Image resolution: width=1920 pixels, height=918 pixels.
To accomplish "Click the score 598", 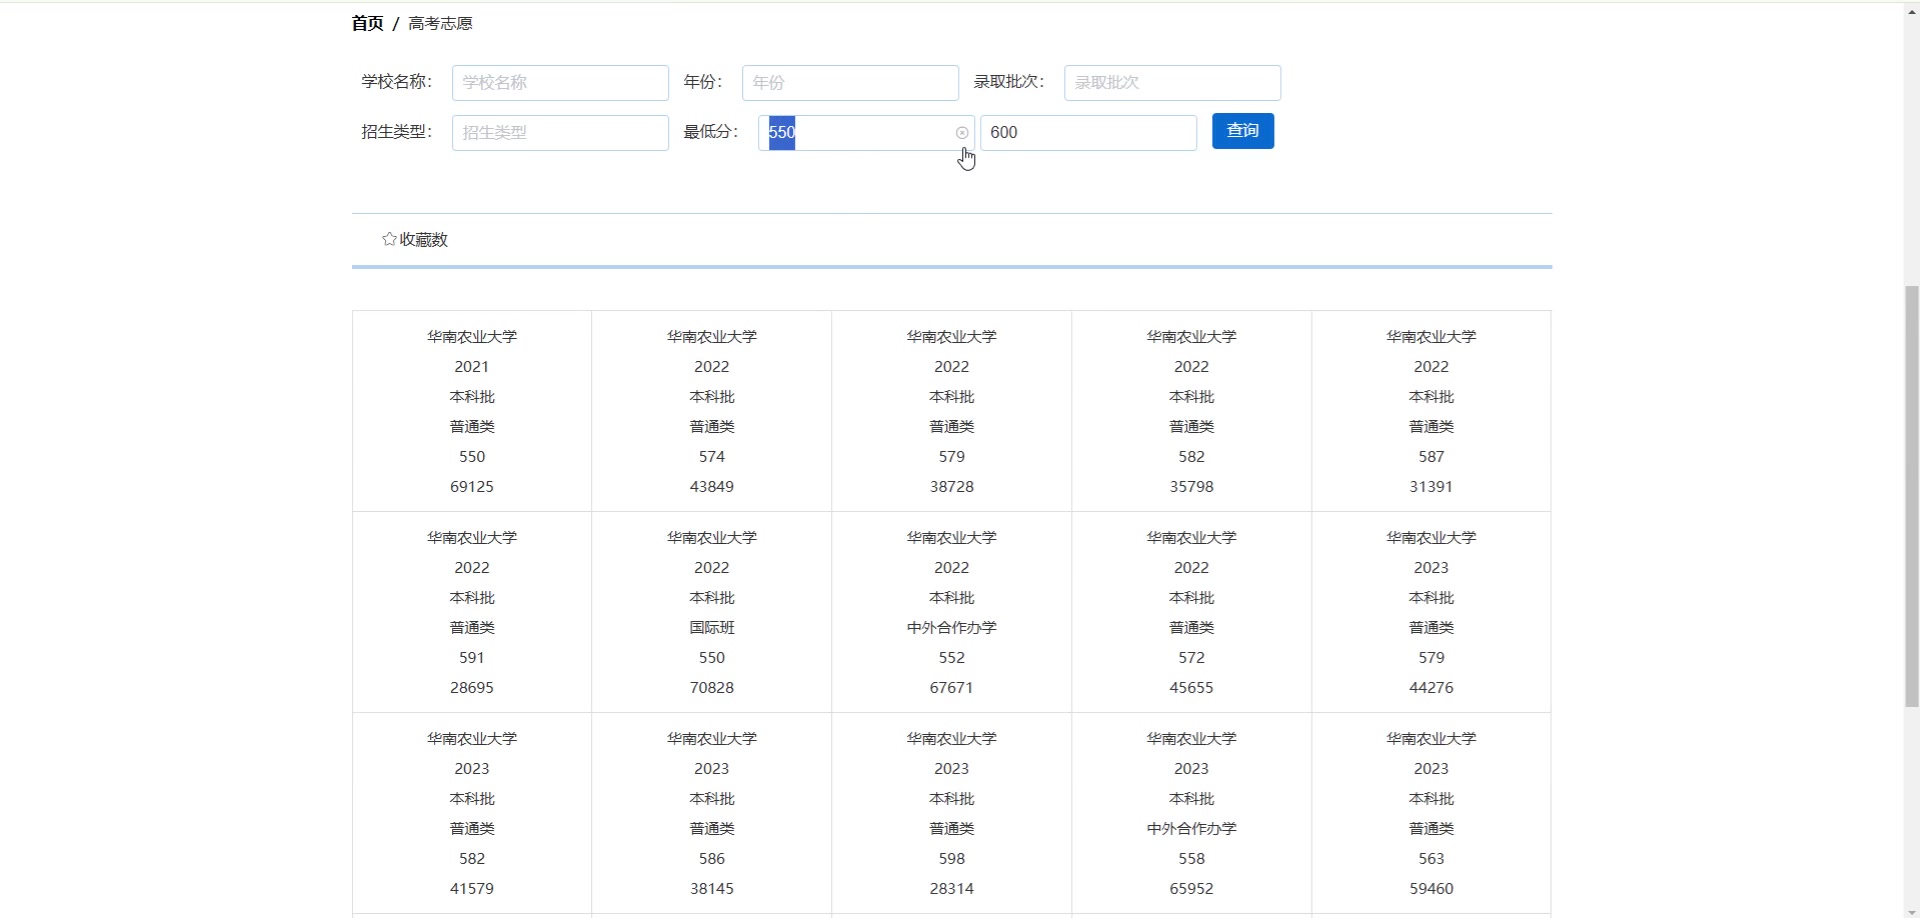I will click(952, 859).
